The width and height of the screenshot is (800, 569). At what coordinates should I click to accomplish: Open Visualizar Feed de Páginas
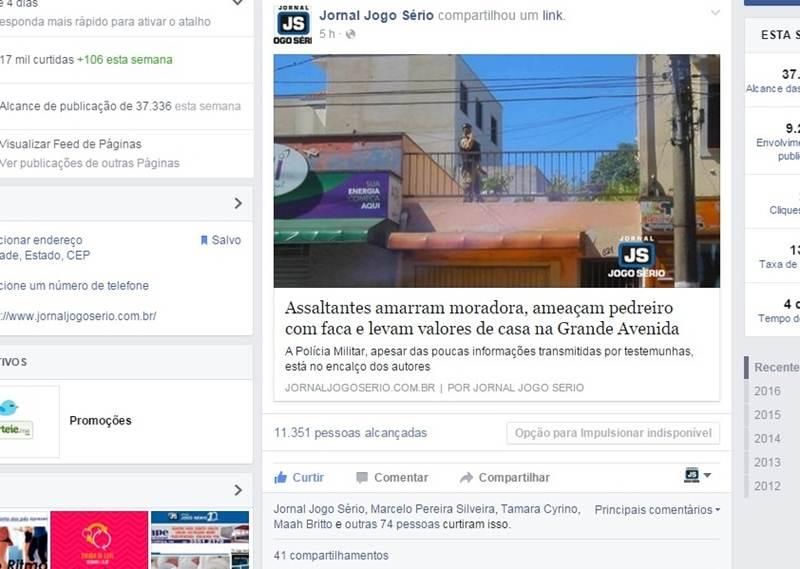point(70,144)
